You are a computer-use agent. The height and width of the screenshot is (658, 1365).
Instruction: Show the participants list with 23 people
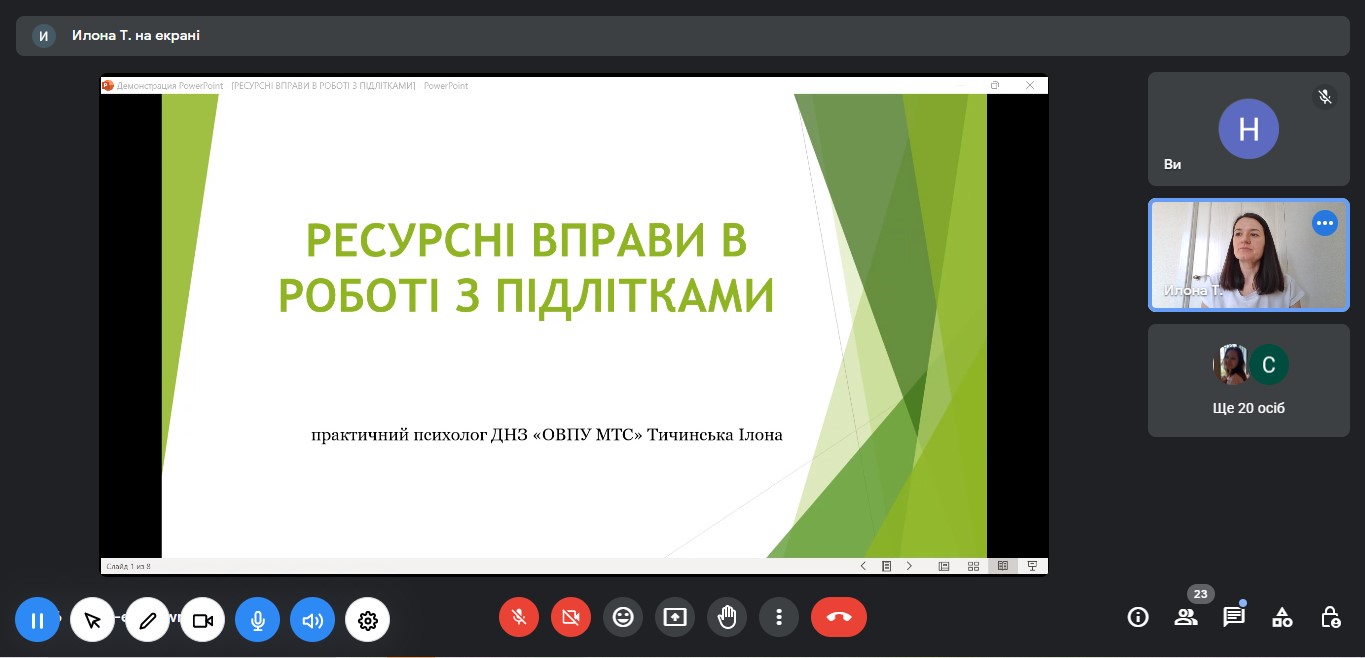[1186, 617]
